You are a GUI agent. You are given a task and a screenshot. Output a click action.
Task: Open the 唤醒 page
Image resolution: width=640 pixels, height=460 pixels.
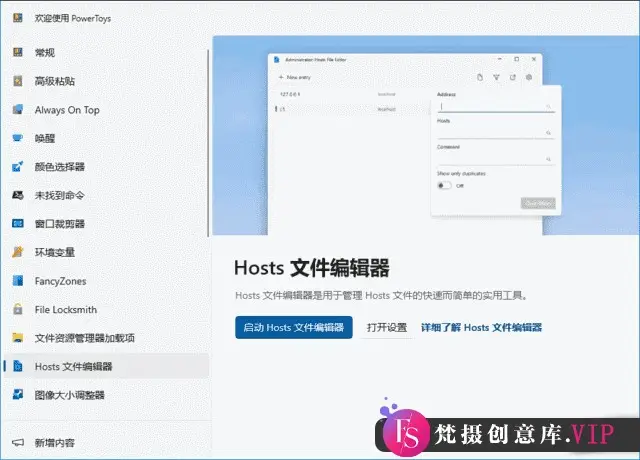[106, 138]
